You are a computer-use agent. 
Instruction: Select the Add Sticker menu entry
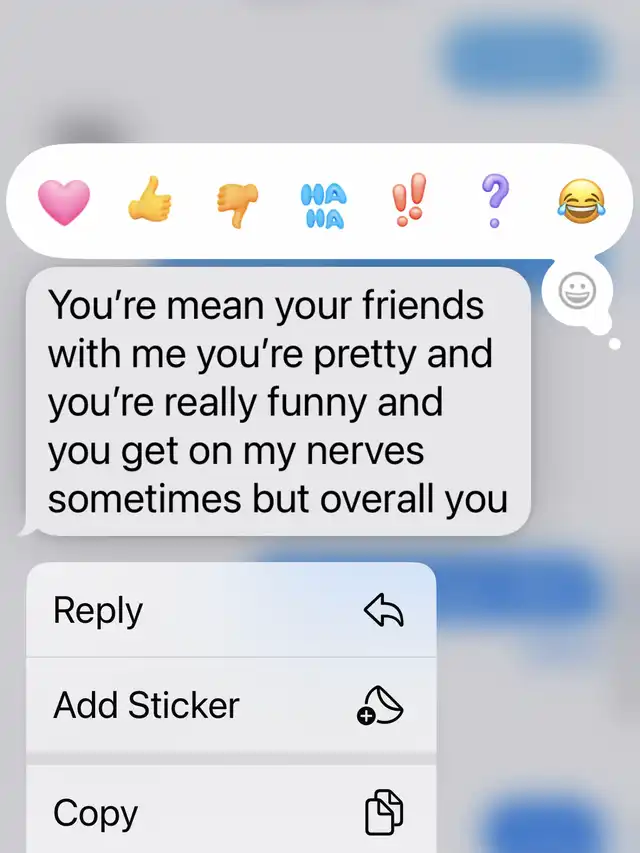click(x=231, y=705)
